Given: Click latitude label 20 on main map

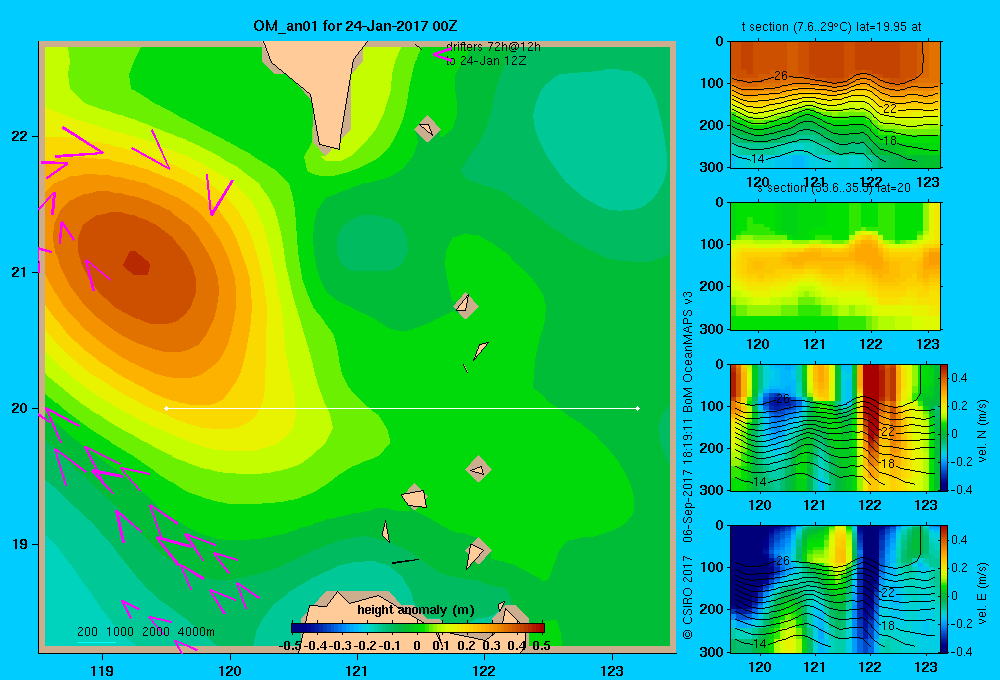Looking at the screenshot, I should [x=20, y=408].
